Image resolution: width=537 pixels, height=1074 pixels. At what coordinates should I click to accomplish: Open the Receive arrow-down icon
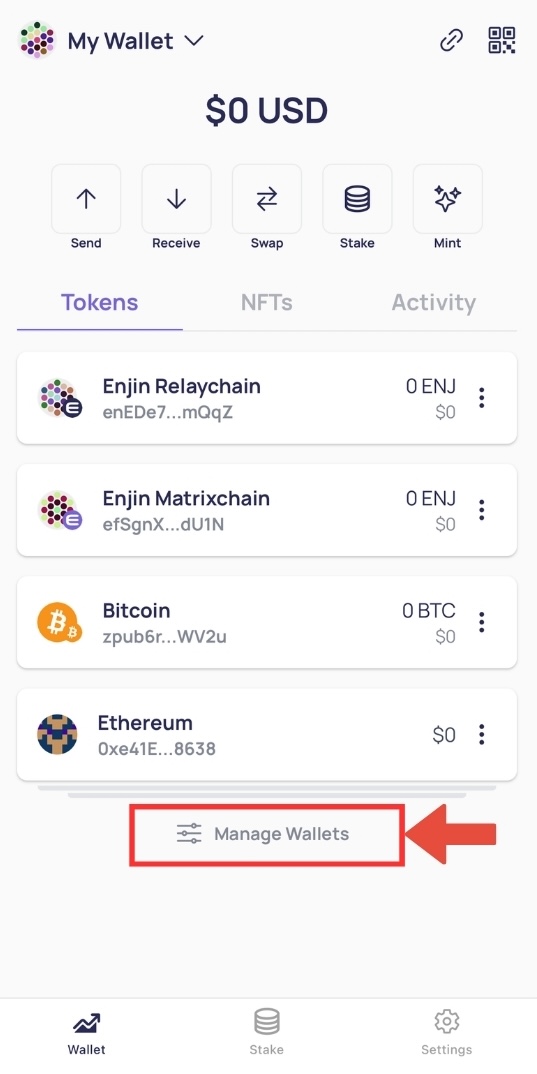pyautogui.click(x=177, y=199)
